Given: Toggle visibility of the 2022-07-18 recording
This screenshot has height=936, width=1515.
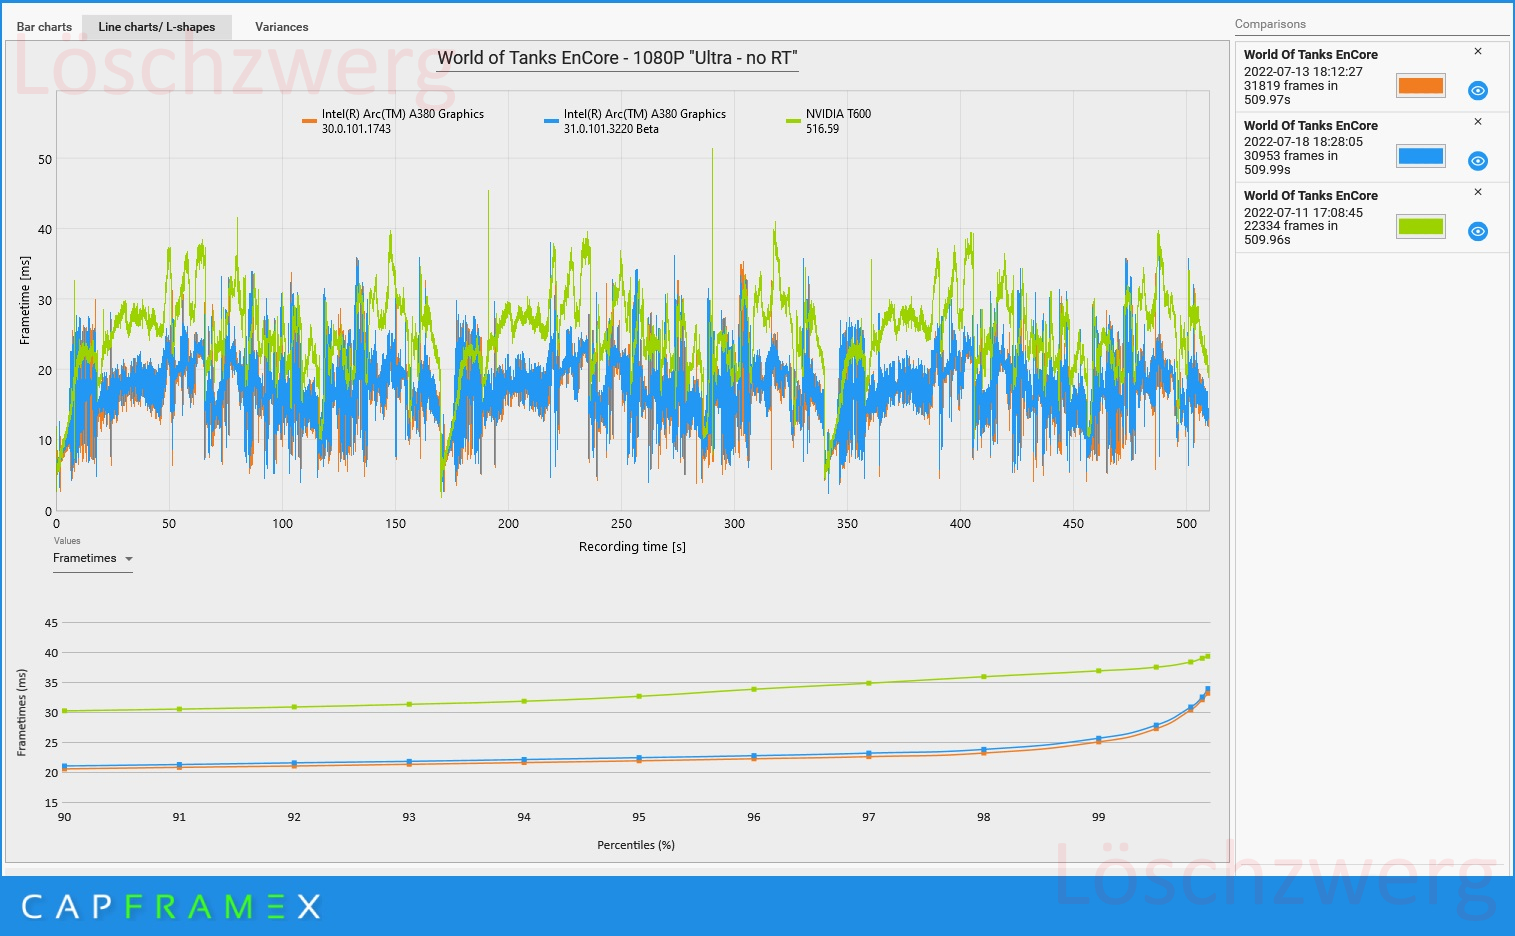Looking at the screenshot, I should (1477, 161).
